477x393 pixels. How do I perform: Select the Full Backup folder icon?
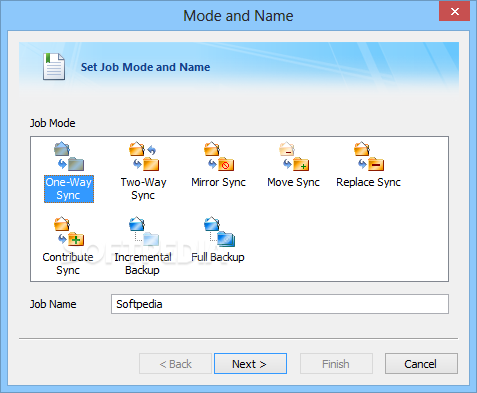pos(219,231)
